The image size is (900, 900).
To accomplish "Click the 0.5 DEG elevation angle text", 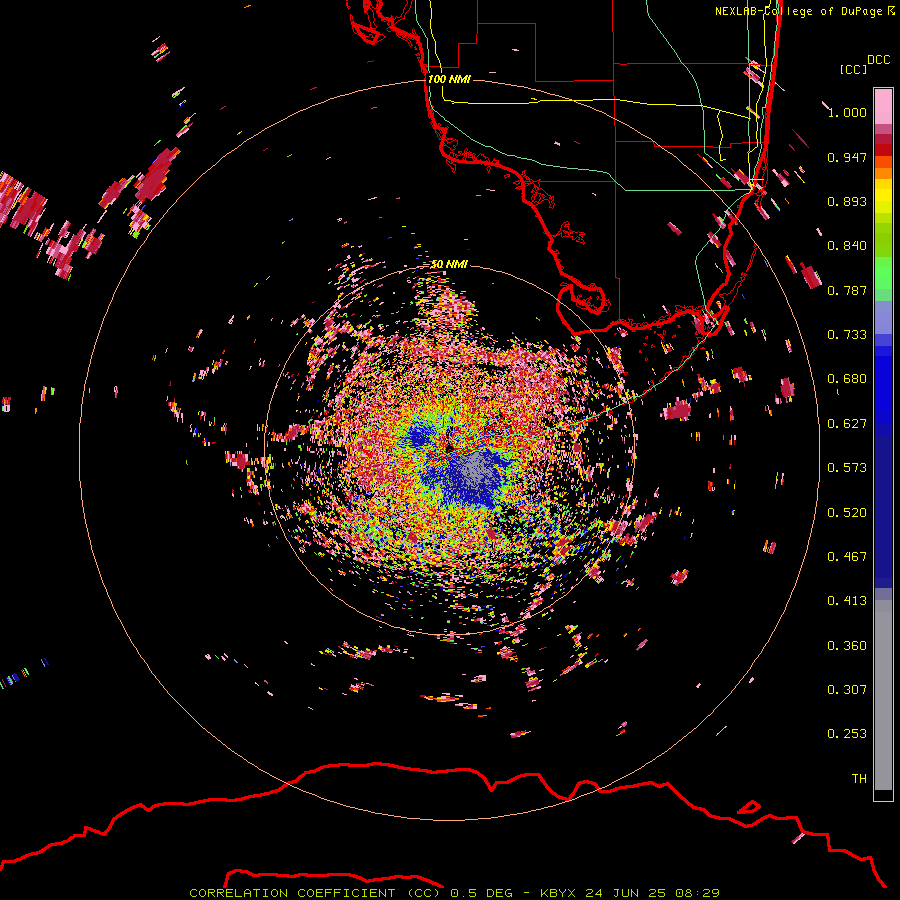I will click(481, 893).
